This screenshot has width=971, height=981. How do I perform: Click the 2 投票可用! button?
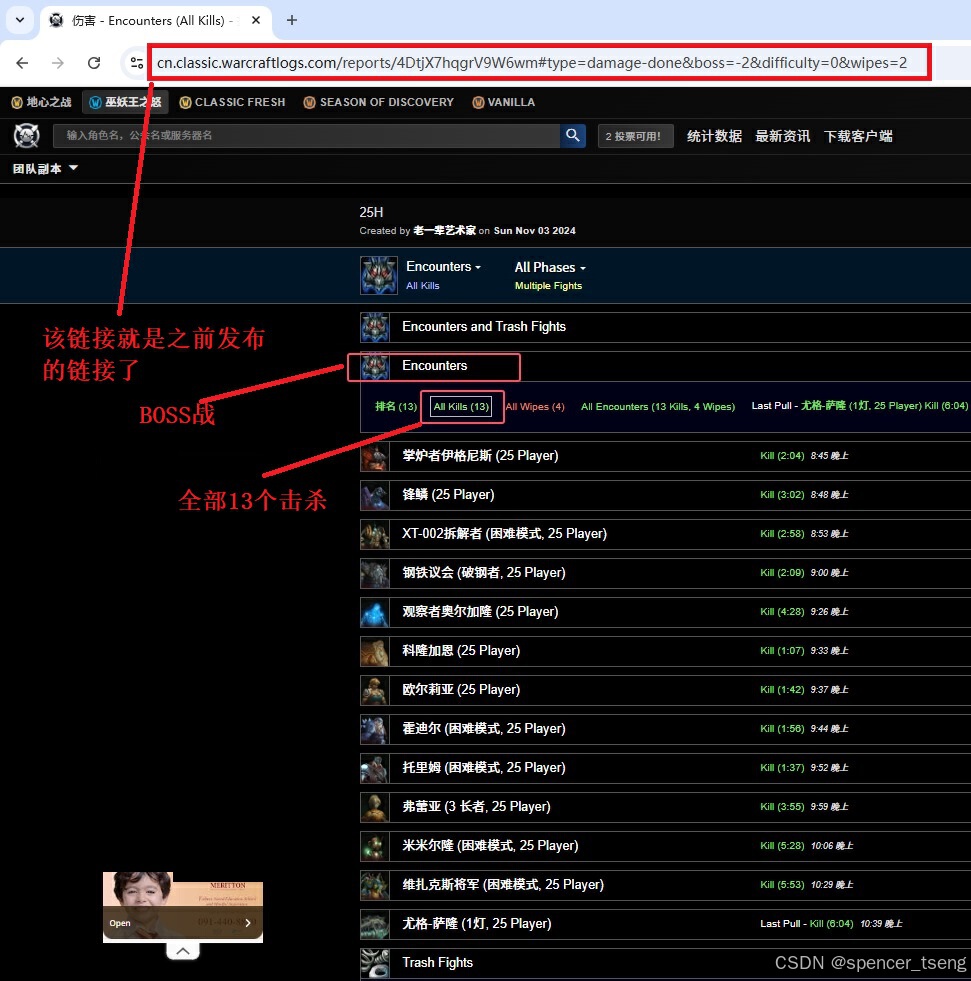(x=635, y=136)
